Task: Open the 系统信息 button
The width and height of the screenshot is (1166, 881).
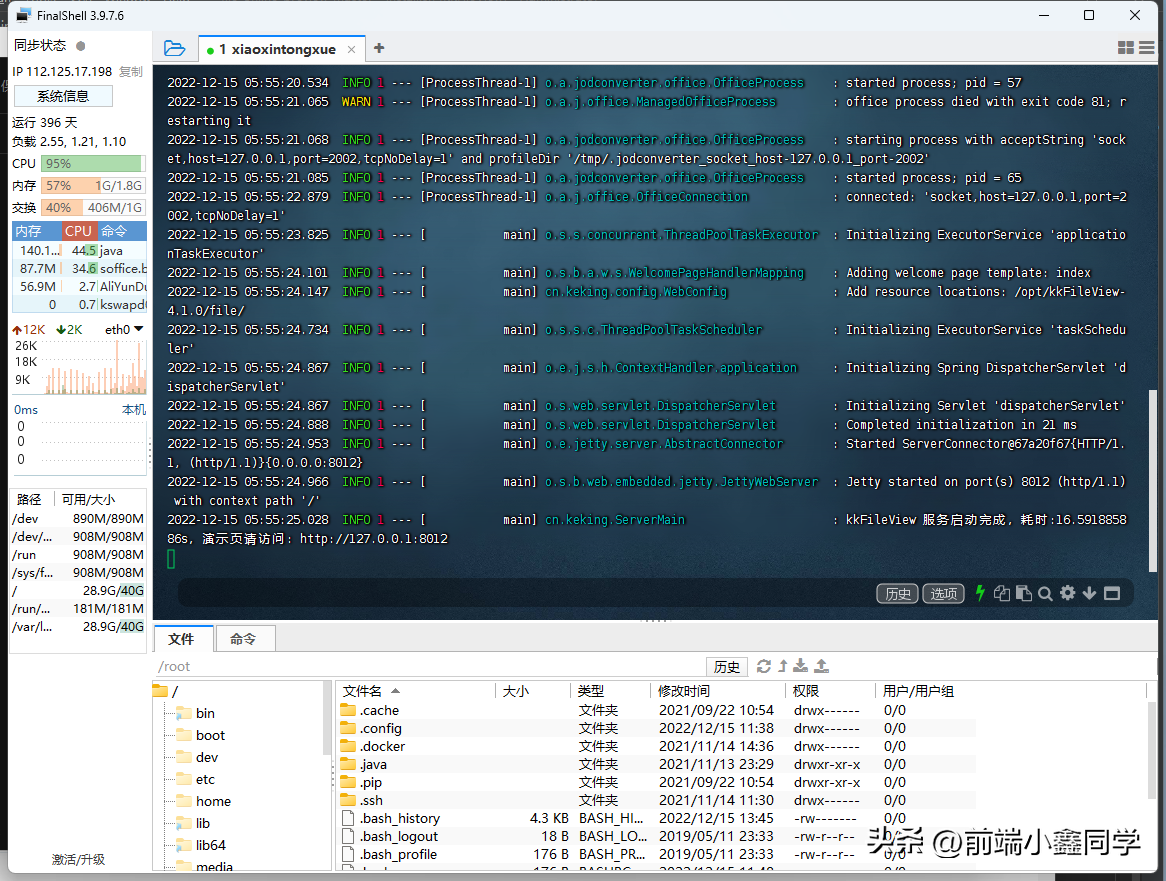Action: pos(63,96)
